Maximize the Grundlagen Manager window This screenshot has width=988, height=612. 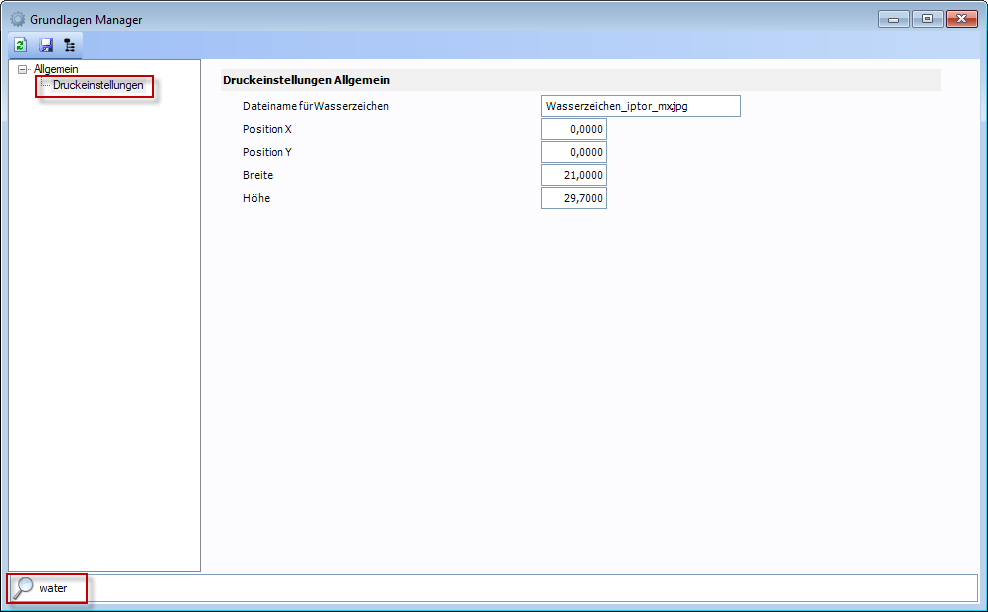(927, 19)
